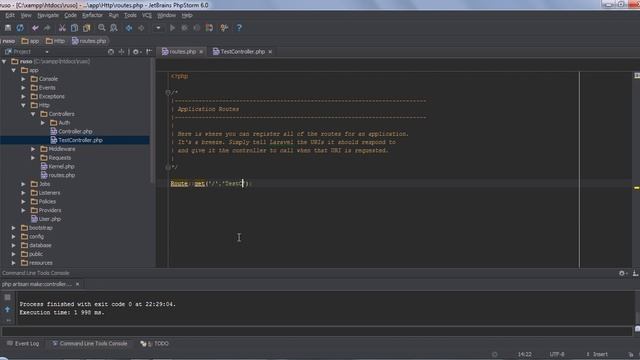Click the hide Project panel icon

click(149, 52)
